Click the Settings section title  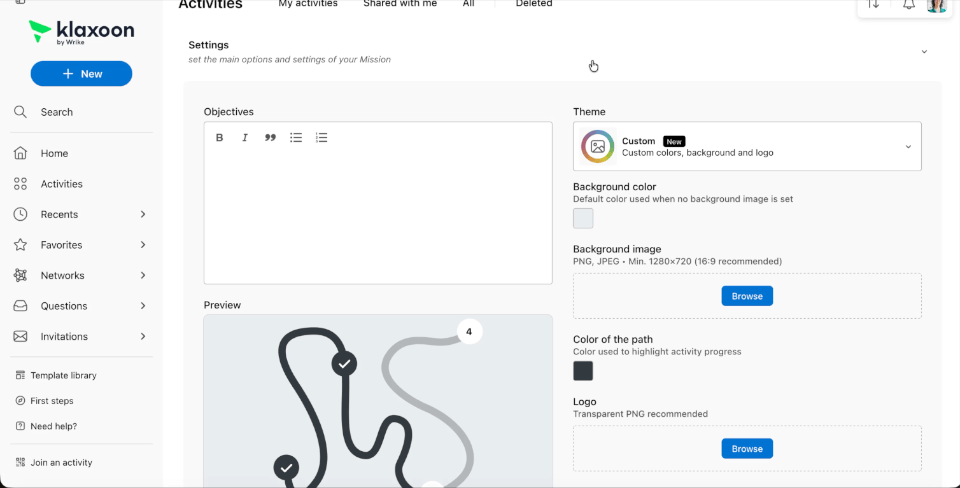[x=209, y=45]
